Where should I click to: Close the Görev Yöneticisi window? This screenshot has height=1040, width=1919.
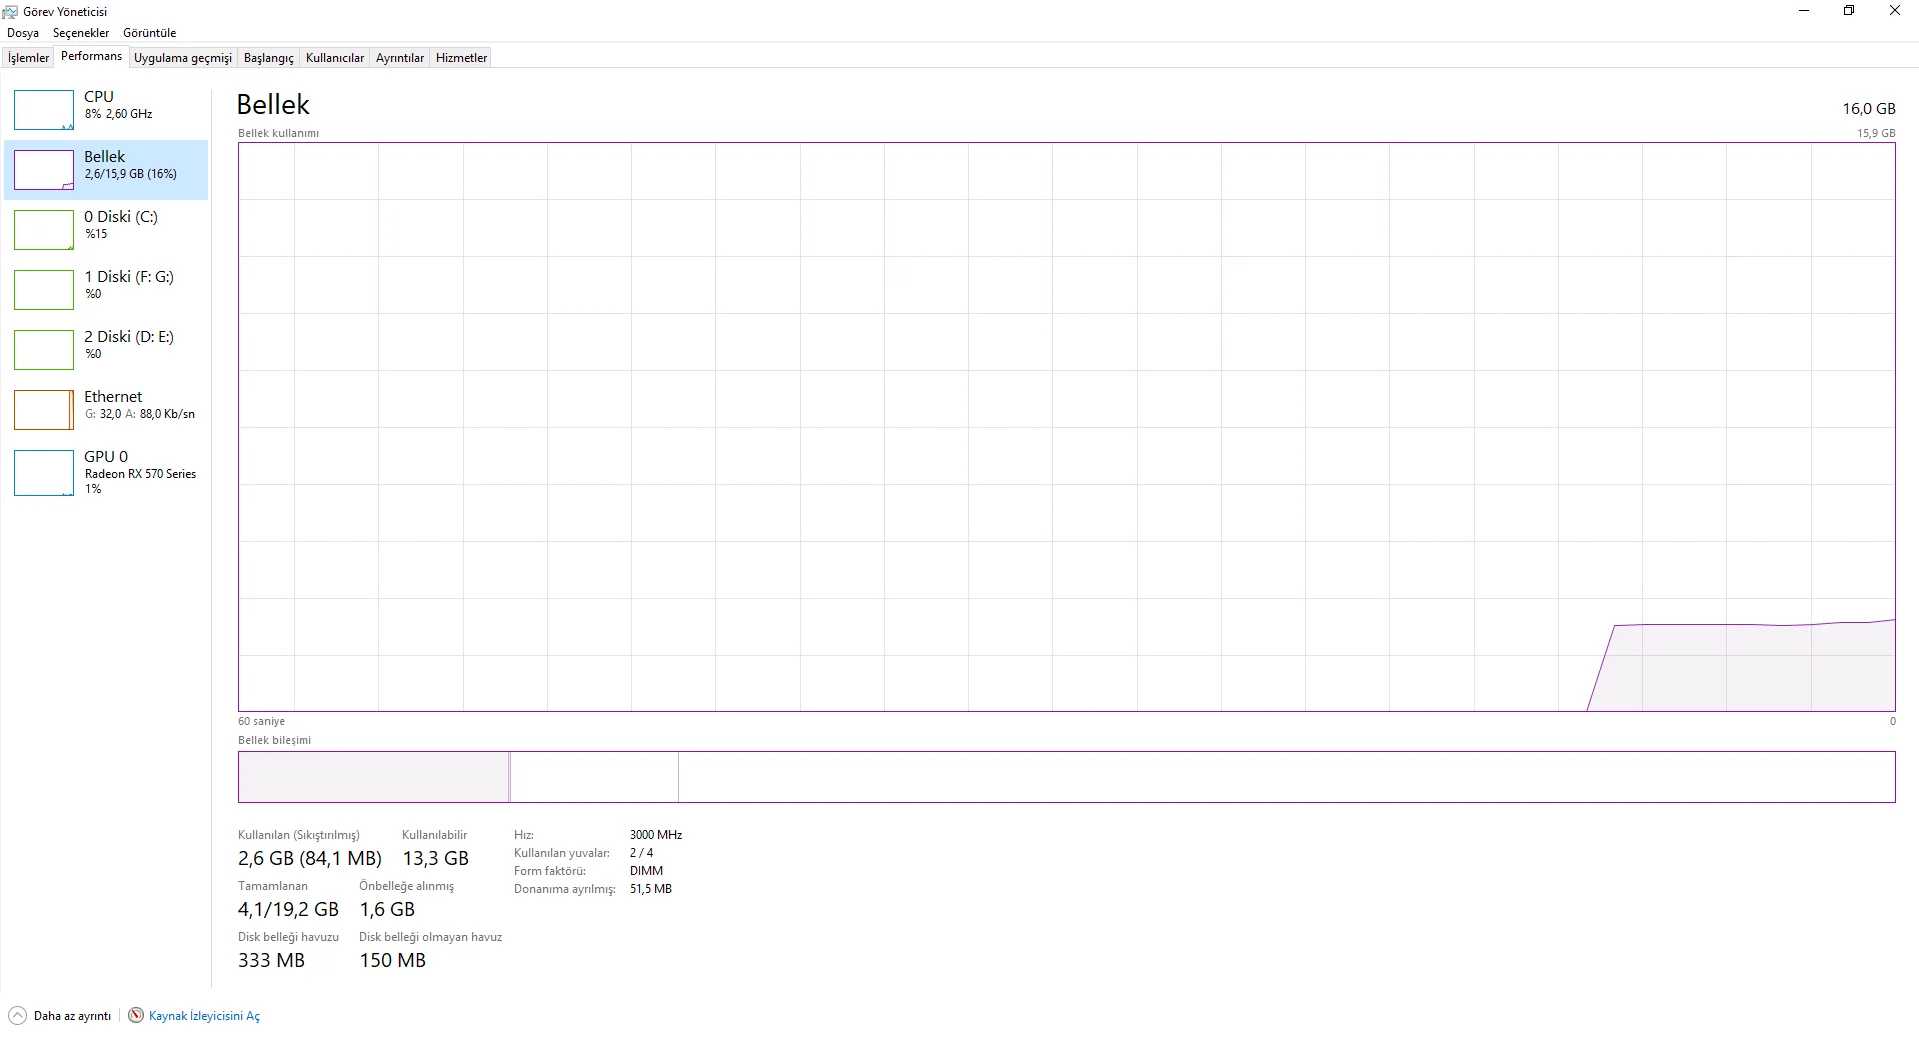(1895, 11)
